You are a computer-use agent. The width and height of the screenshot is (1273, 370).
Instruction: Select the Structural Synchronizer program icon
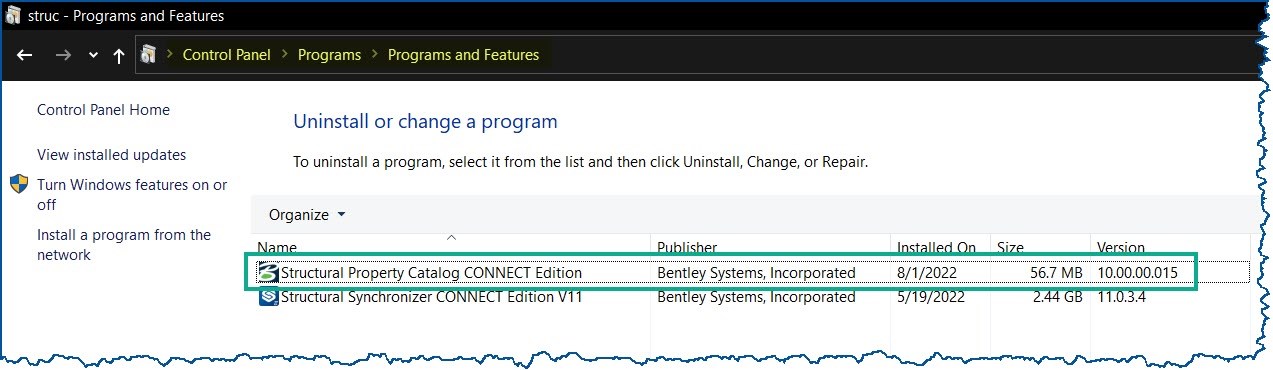[x=268, y=297]
